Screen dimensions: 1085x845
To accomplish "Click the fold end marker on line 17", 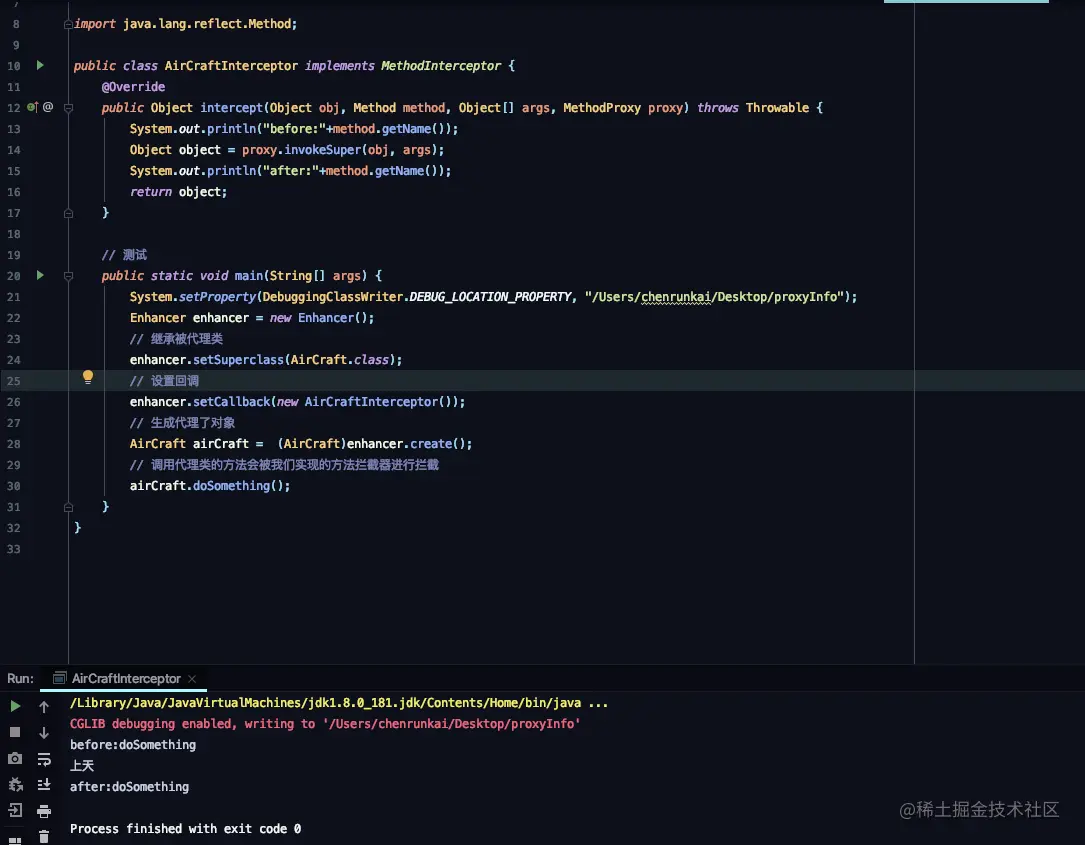I will (x=68, y=213).
